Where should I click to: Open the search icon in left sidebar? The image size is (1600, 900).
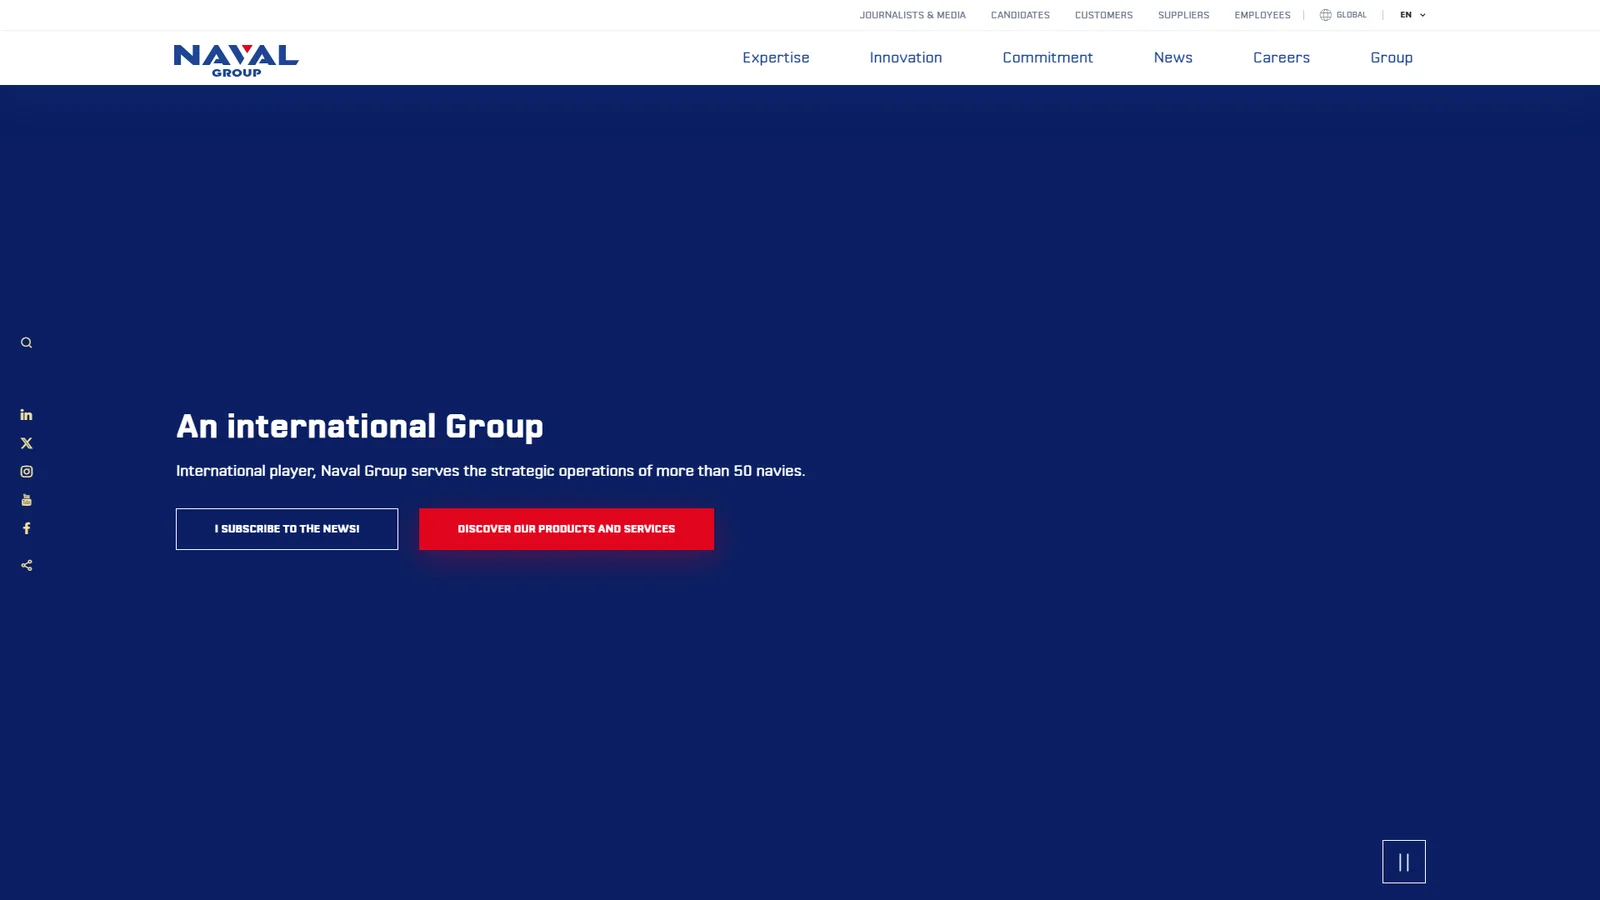click(26, 343)
